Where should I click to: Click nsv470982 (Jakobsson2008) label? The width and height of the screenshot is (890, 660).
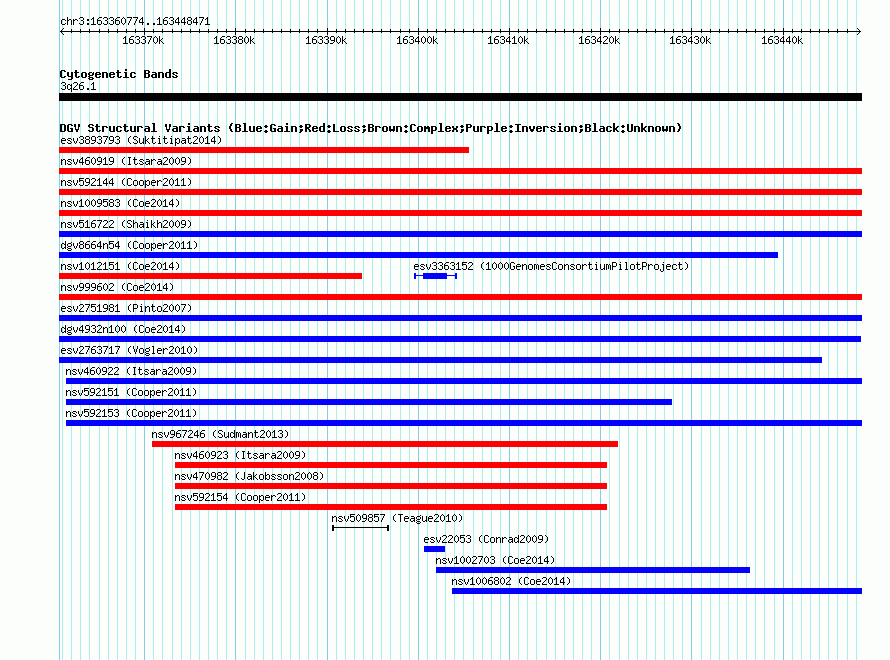tap(249, 476)
